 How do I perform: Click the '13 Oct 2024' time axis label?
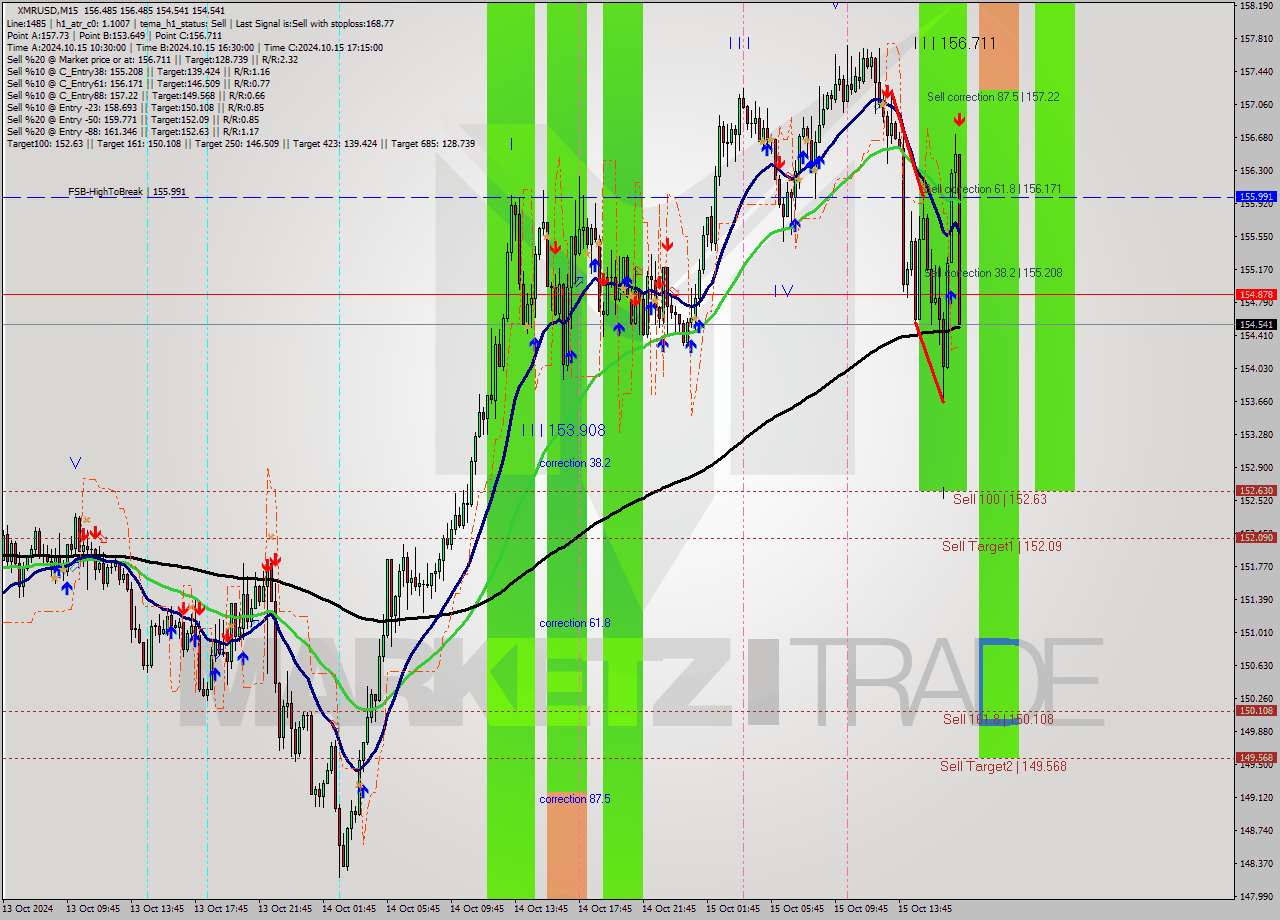coord(28,909)
